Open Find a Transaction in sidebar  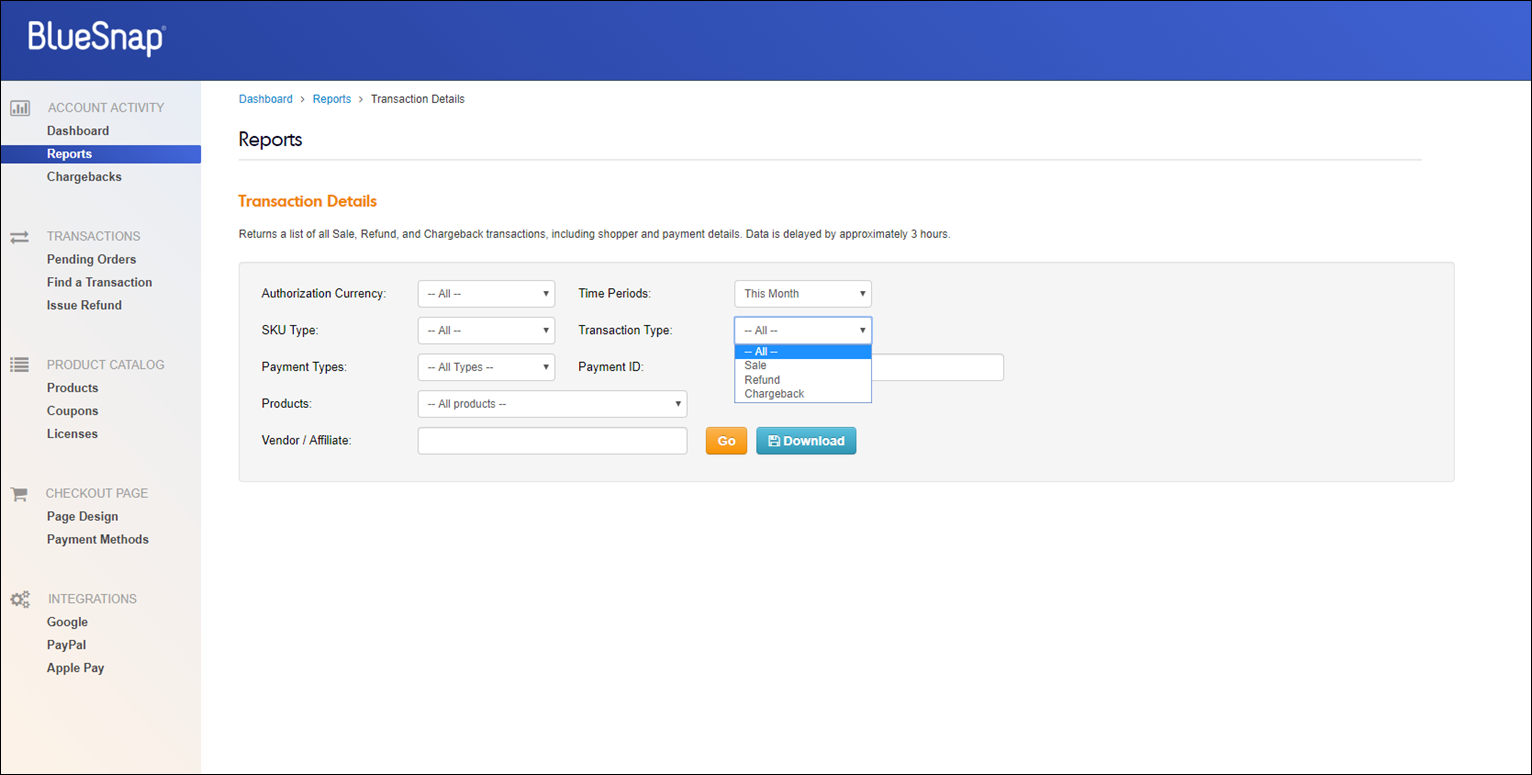pyautogui.click(x=100, y=283)
